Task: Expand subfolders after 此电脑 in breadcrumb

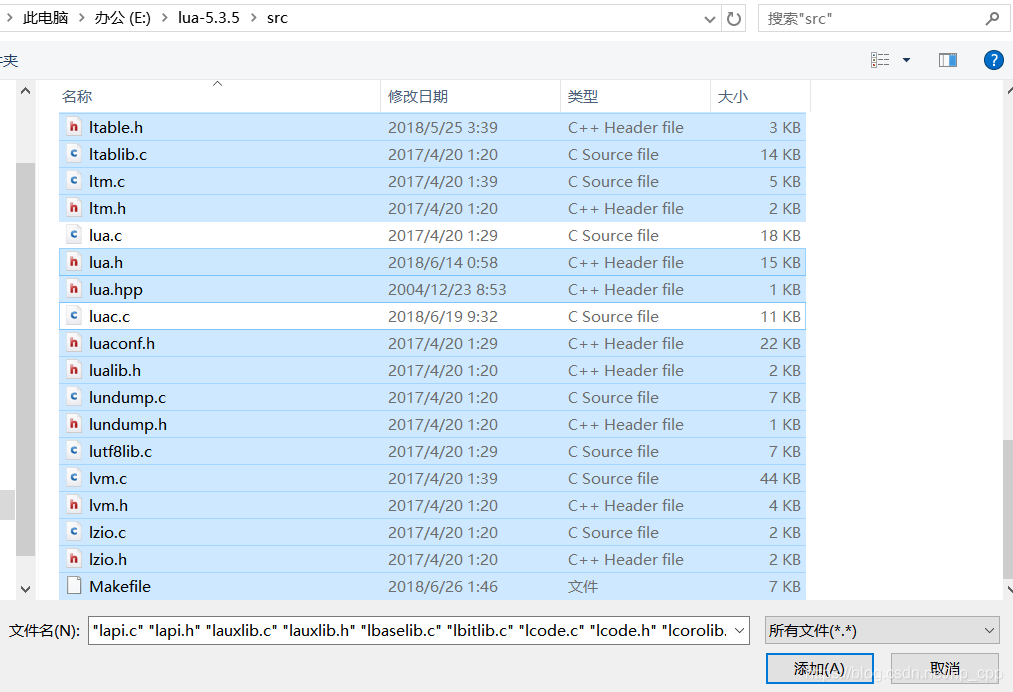Action: [x=81, y=18]
